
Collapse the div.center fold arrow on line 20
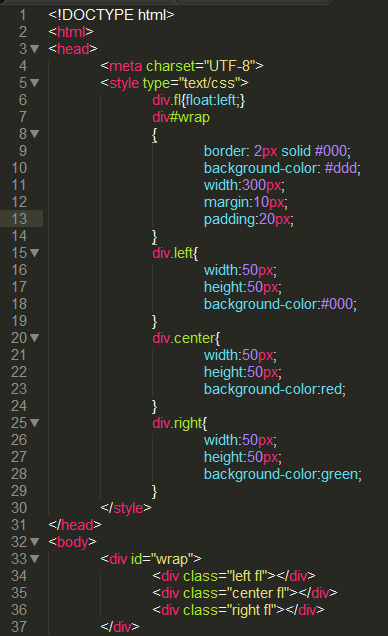(35, 338)
